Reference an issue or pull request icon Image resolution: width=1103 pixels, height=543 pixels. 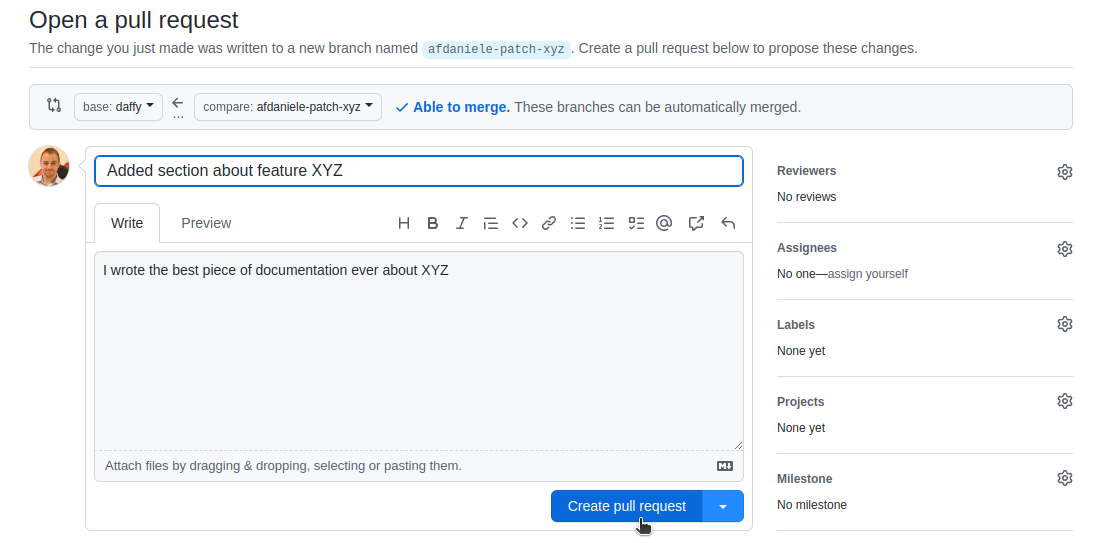coord(696,223)
